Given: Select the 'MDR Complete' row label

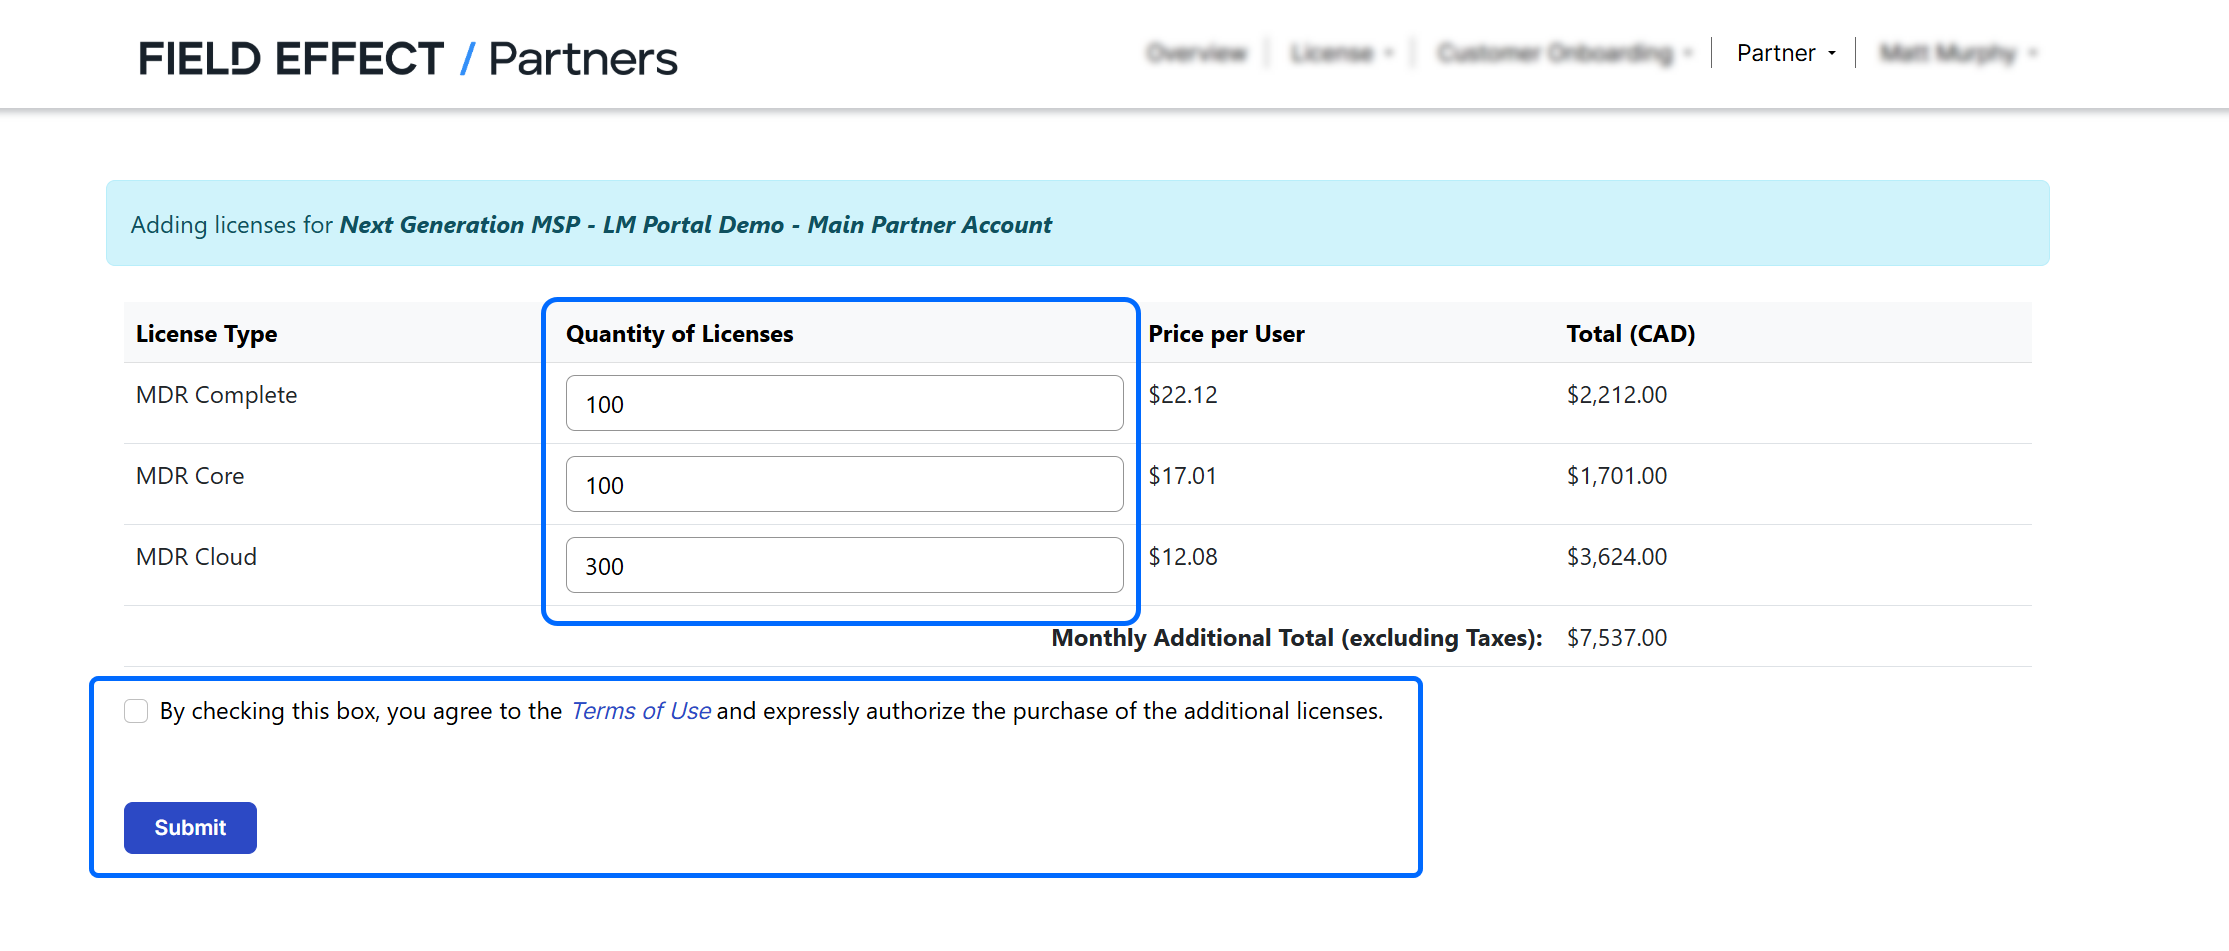Looking at the screenshot, I should click(217, 395).
